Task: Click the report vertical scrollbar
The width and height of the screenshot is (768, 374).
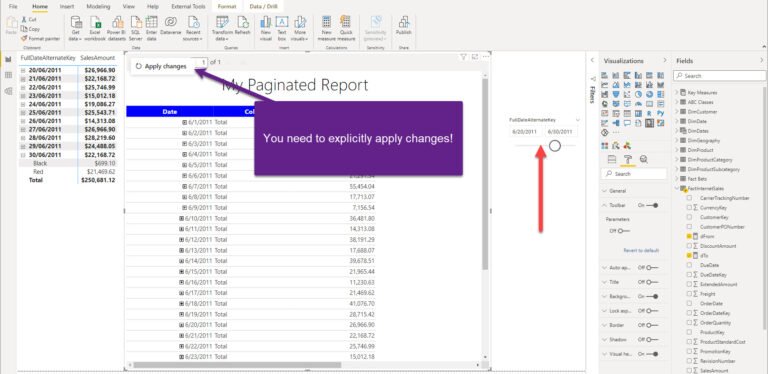Action: (485, 174)
